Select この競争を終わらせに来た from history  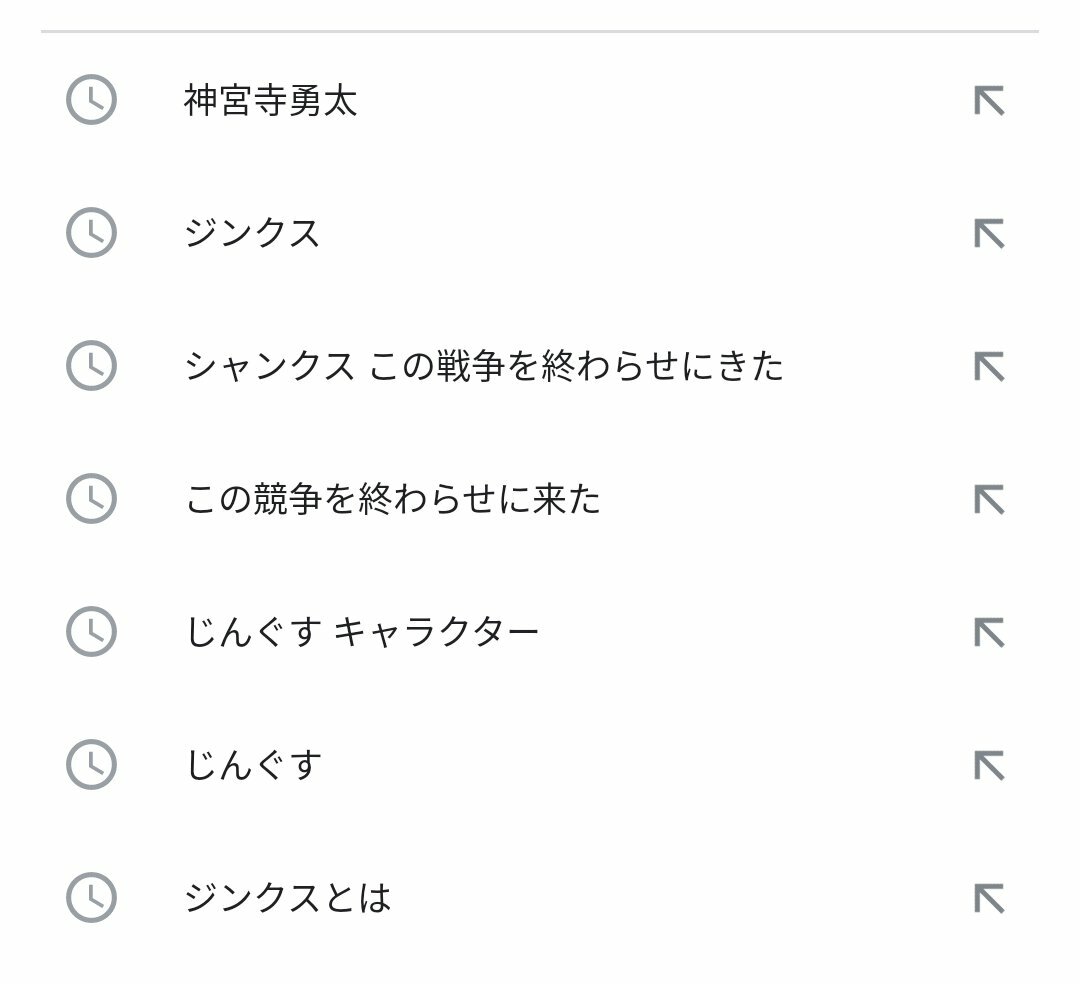click(393, 499)
